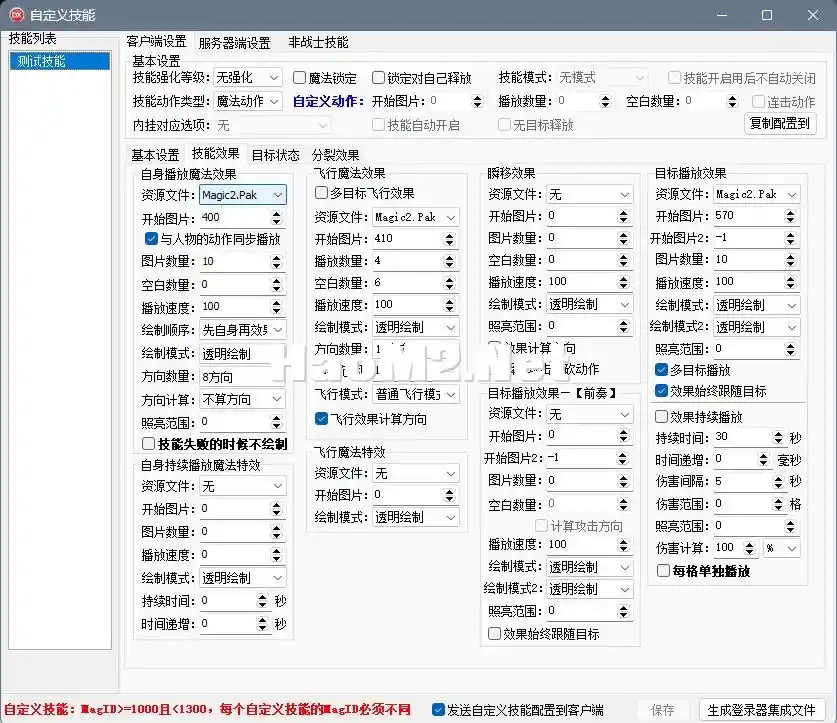Uncheck 效果始终跟随目标 in 目标播放效果
Screen dimensions: 837x723
point(710,391)
